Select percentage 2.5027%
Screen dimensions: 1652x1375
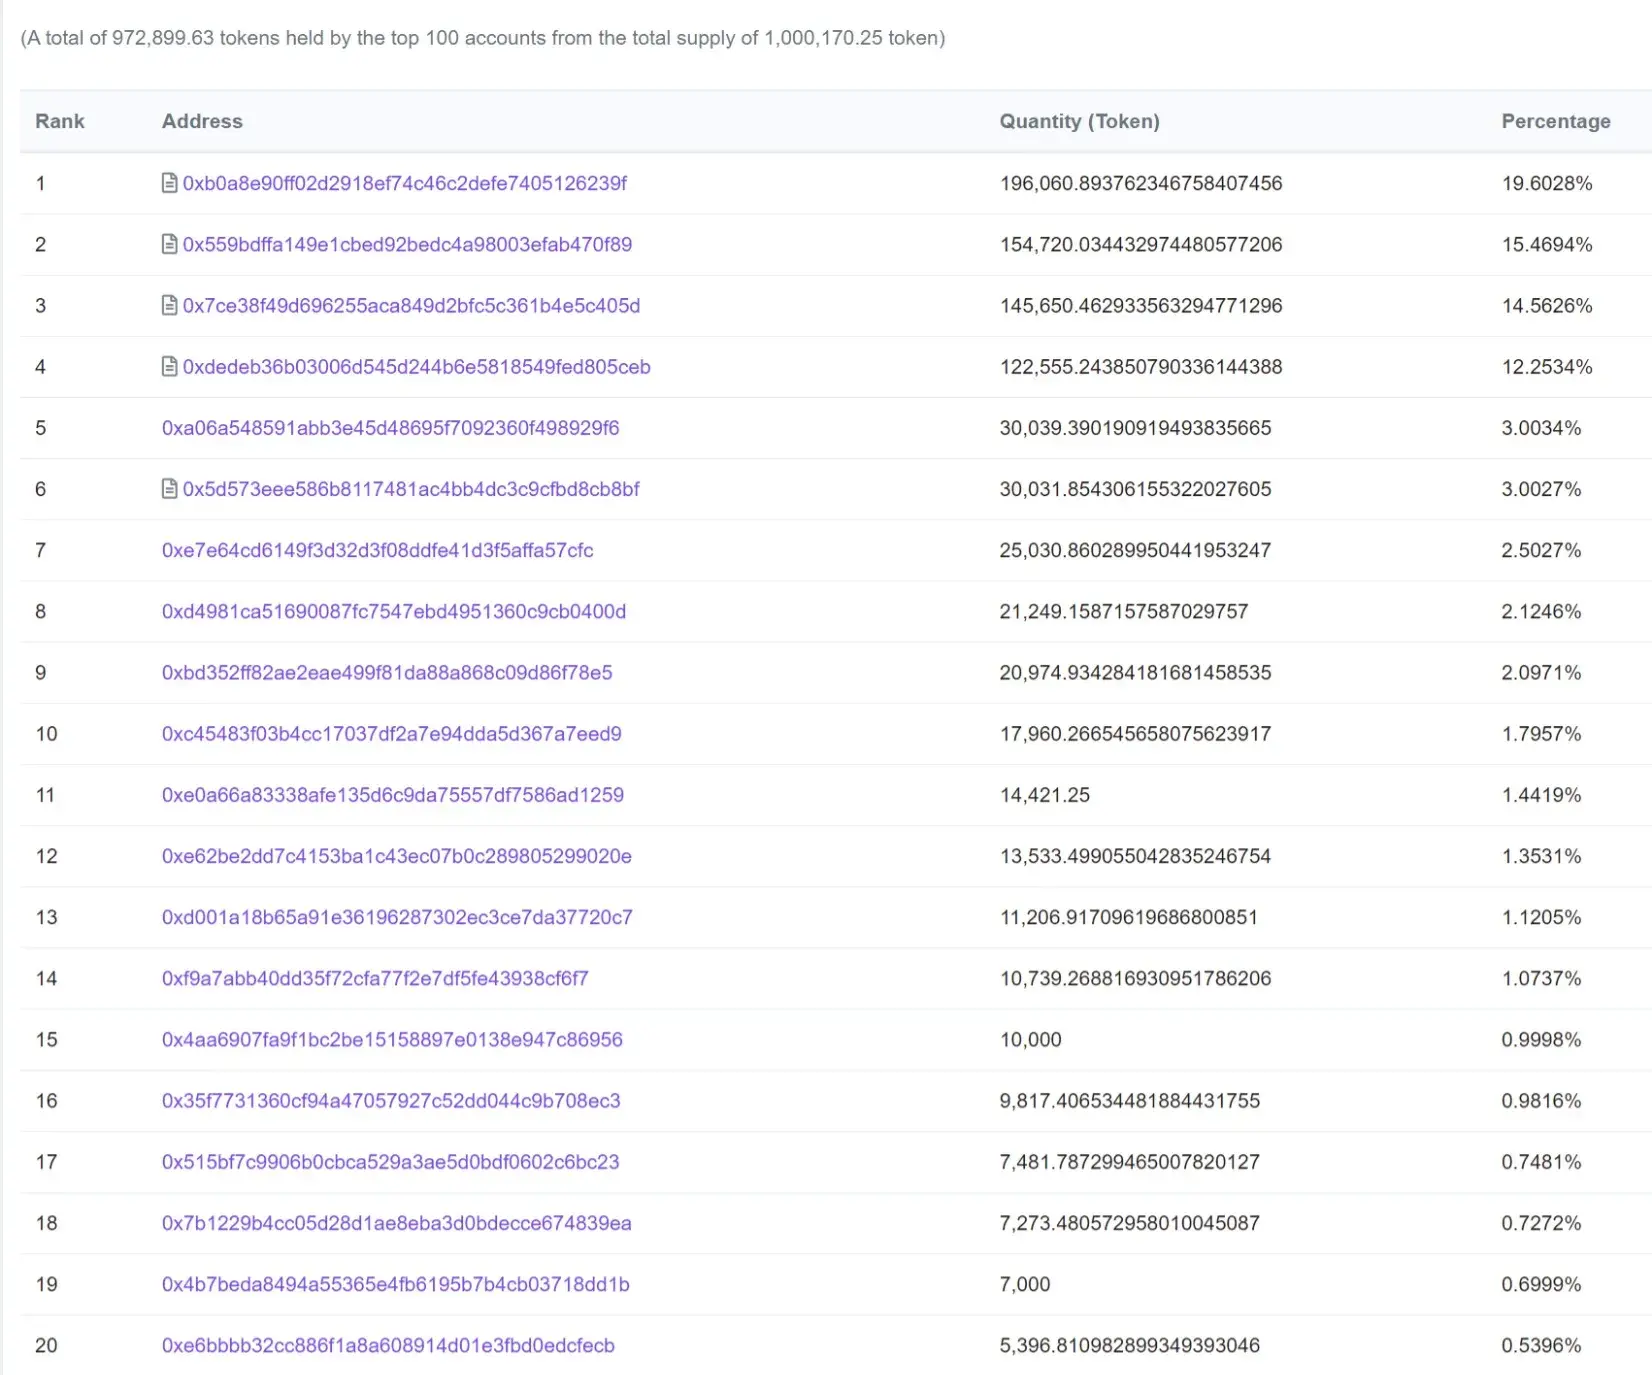(1541, 550)
